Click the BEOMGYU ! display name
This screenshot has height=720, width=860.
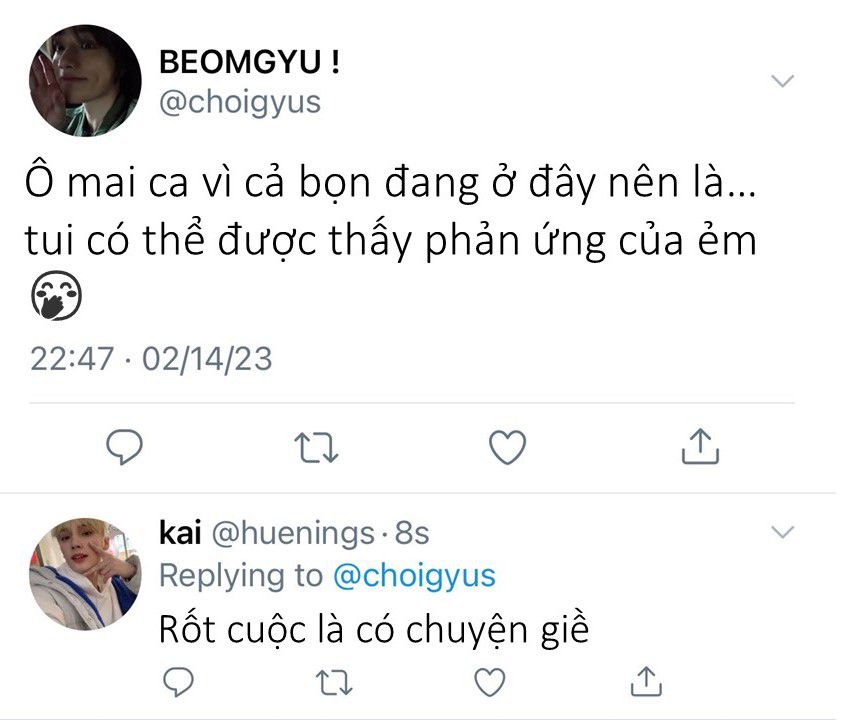249,63
